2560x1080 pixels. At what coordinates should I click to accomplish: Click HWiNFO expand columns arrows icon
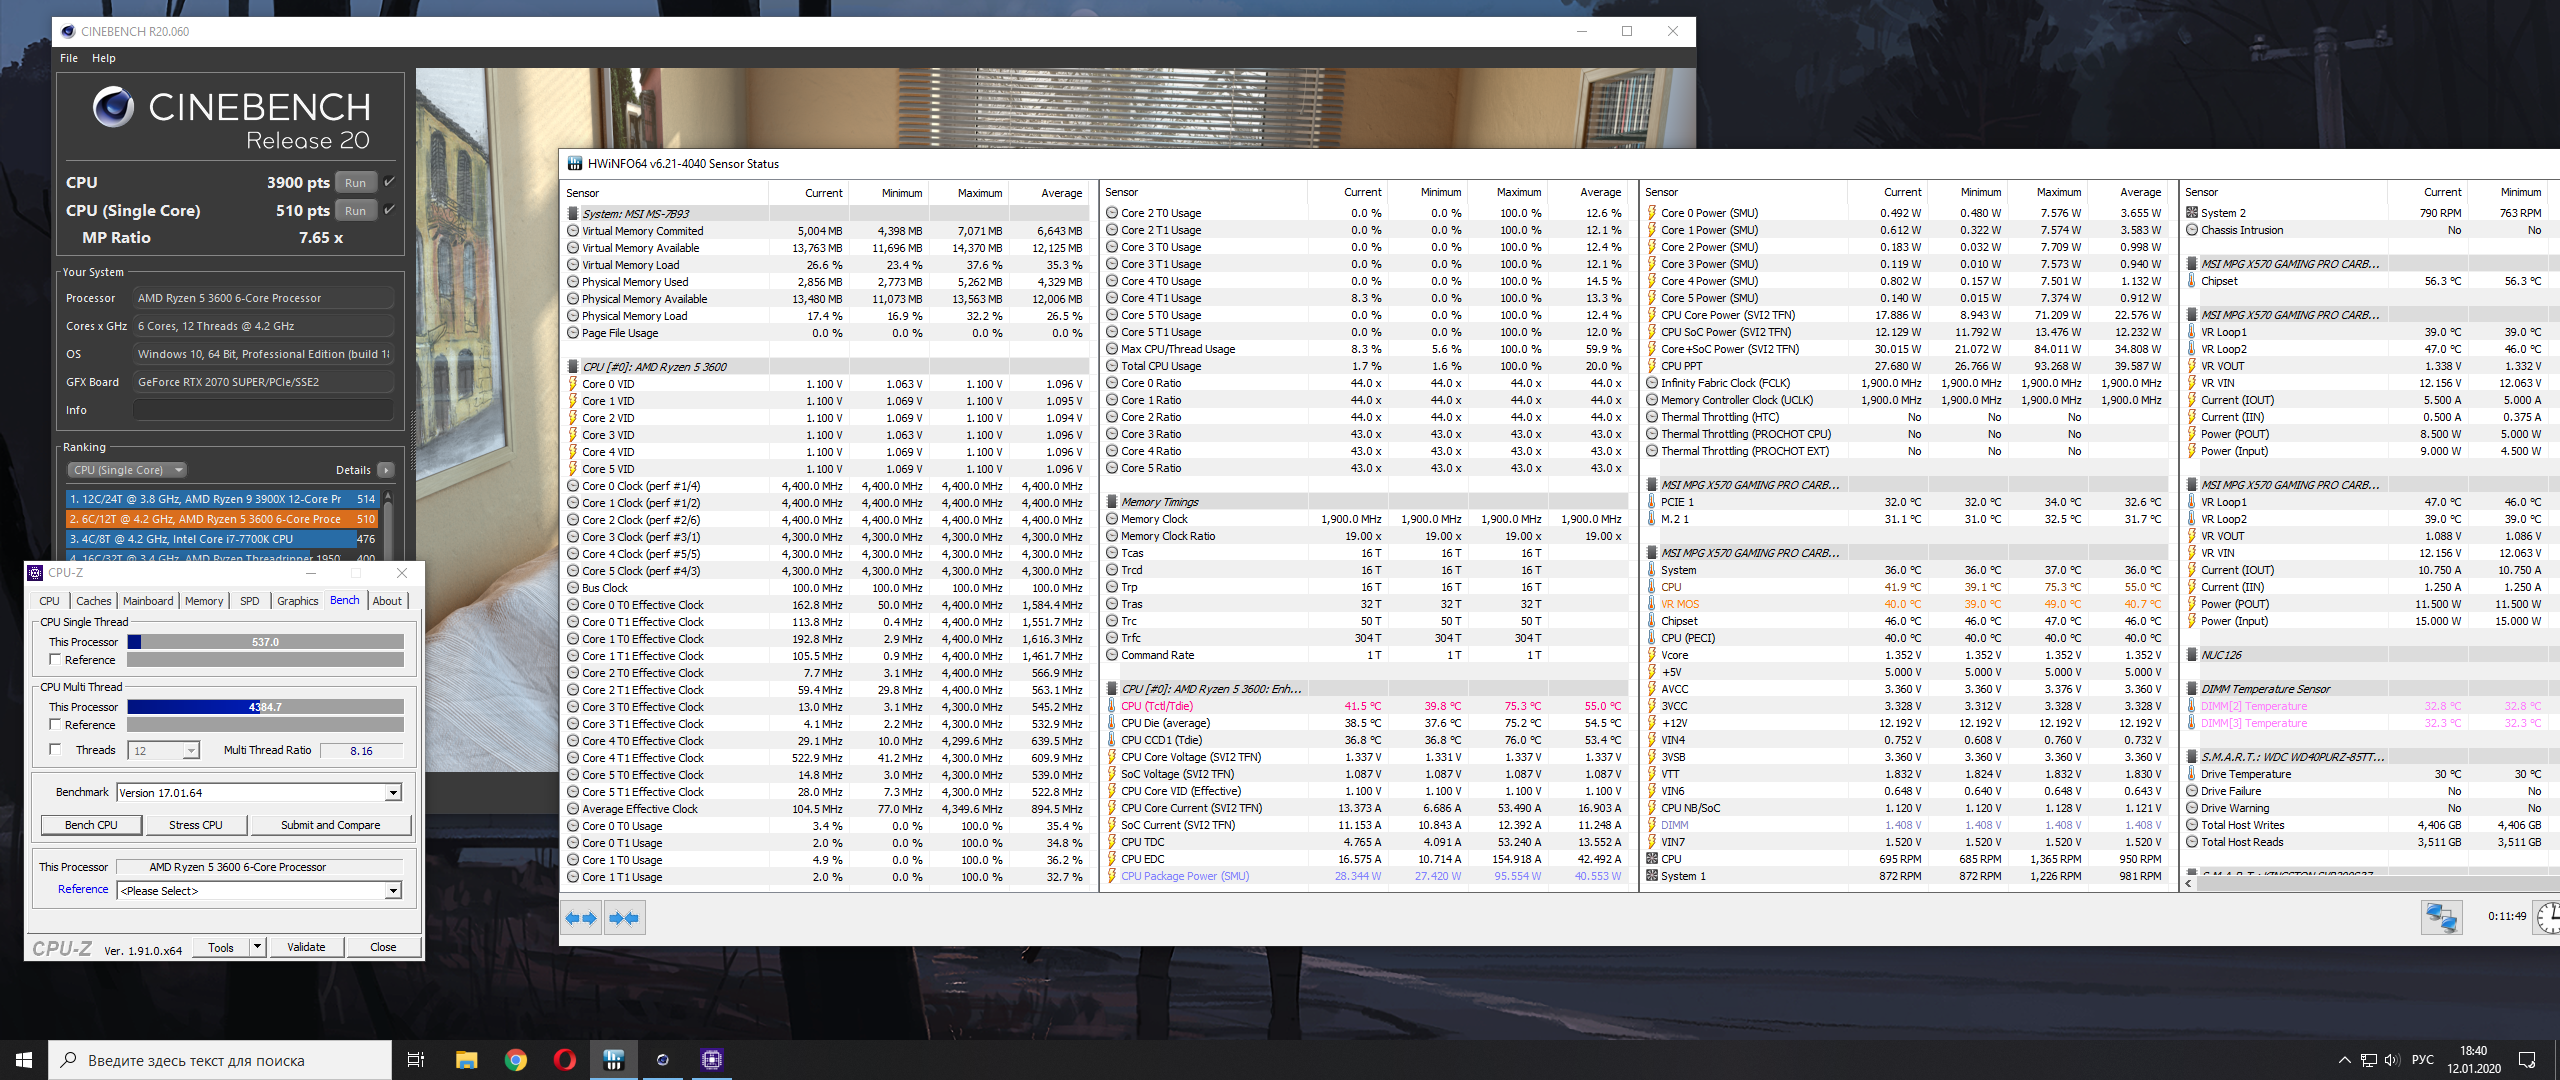point(581,918)
